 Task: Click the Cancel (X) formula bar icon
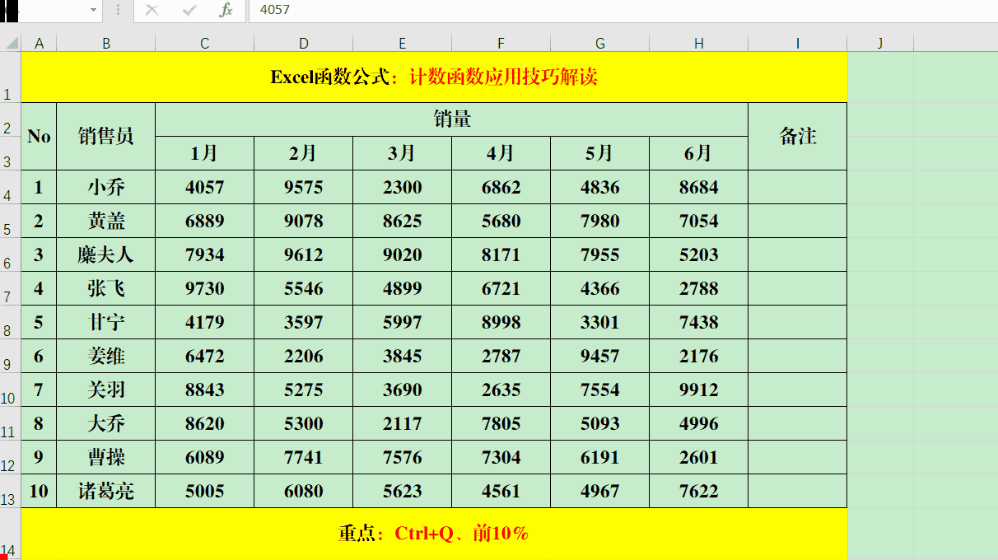point(151,10)
